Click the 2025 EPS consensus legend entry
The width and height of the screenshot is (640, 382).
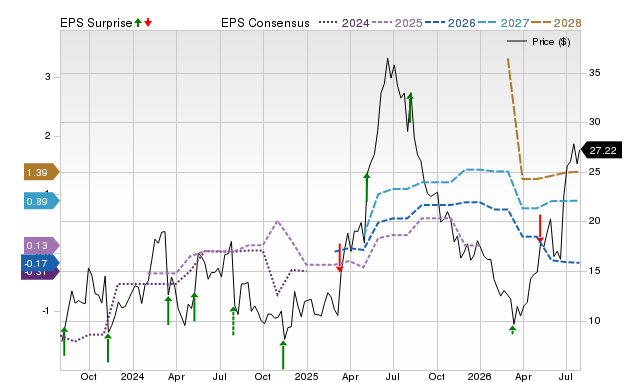pyautogui.click(x=397, y=23)
